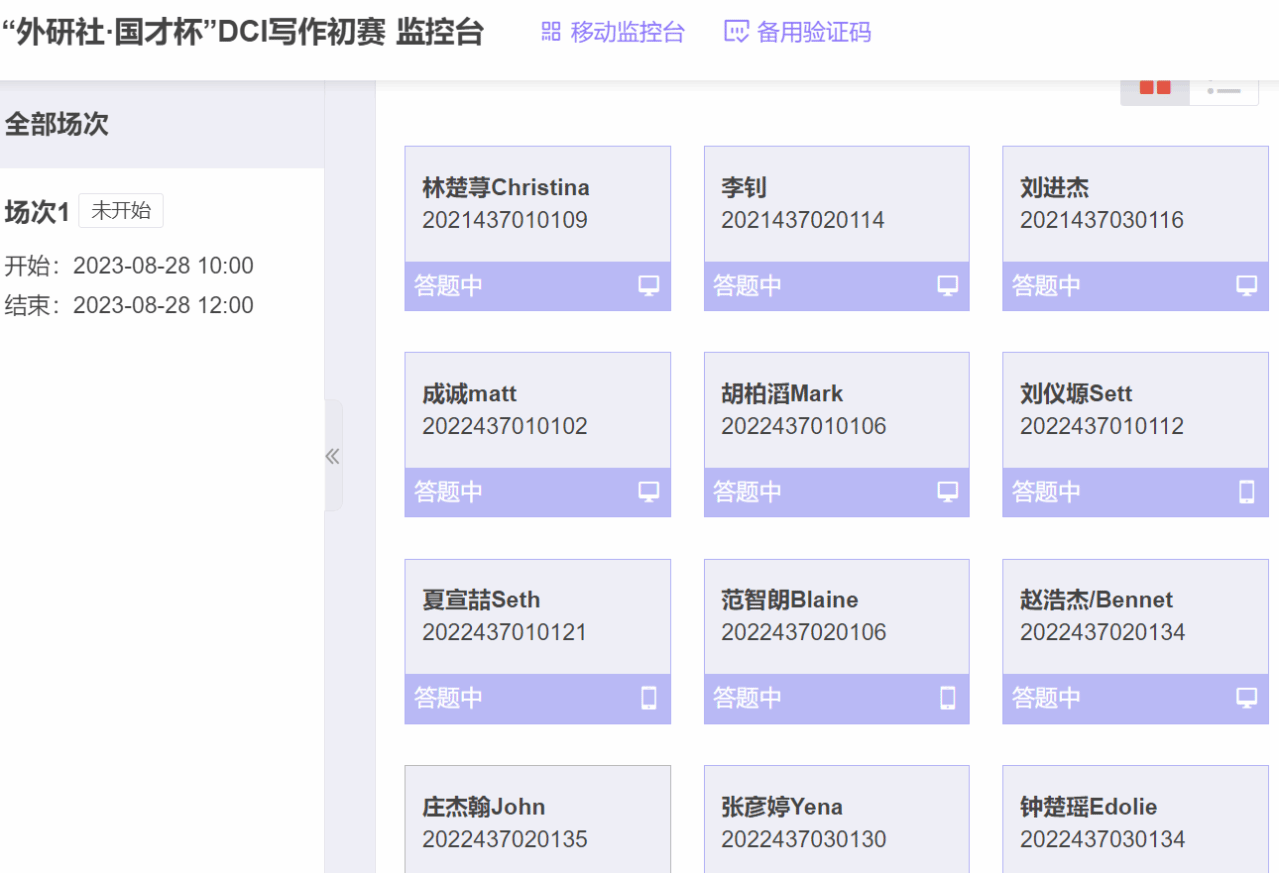The width and height of the screenshot is (1280, 874).
Task: Click the 未开始 status badge
Action: (x=121, y=211)
